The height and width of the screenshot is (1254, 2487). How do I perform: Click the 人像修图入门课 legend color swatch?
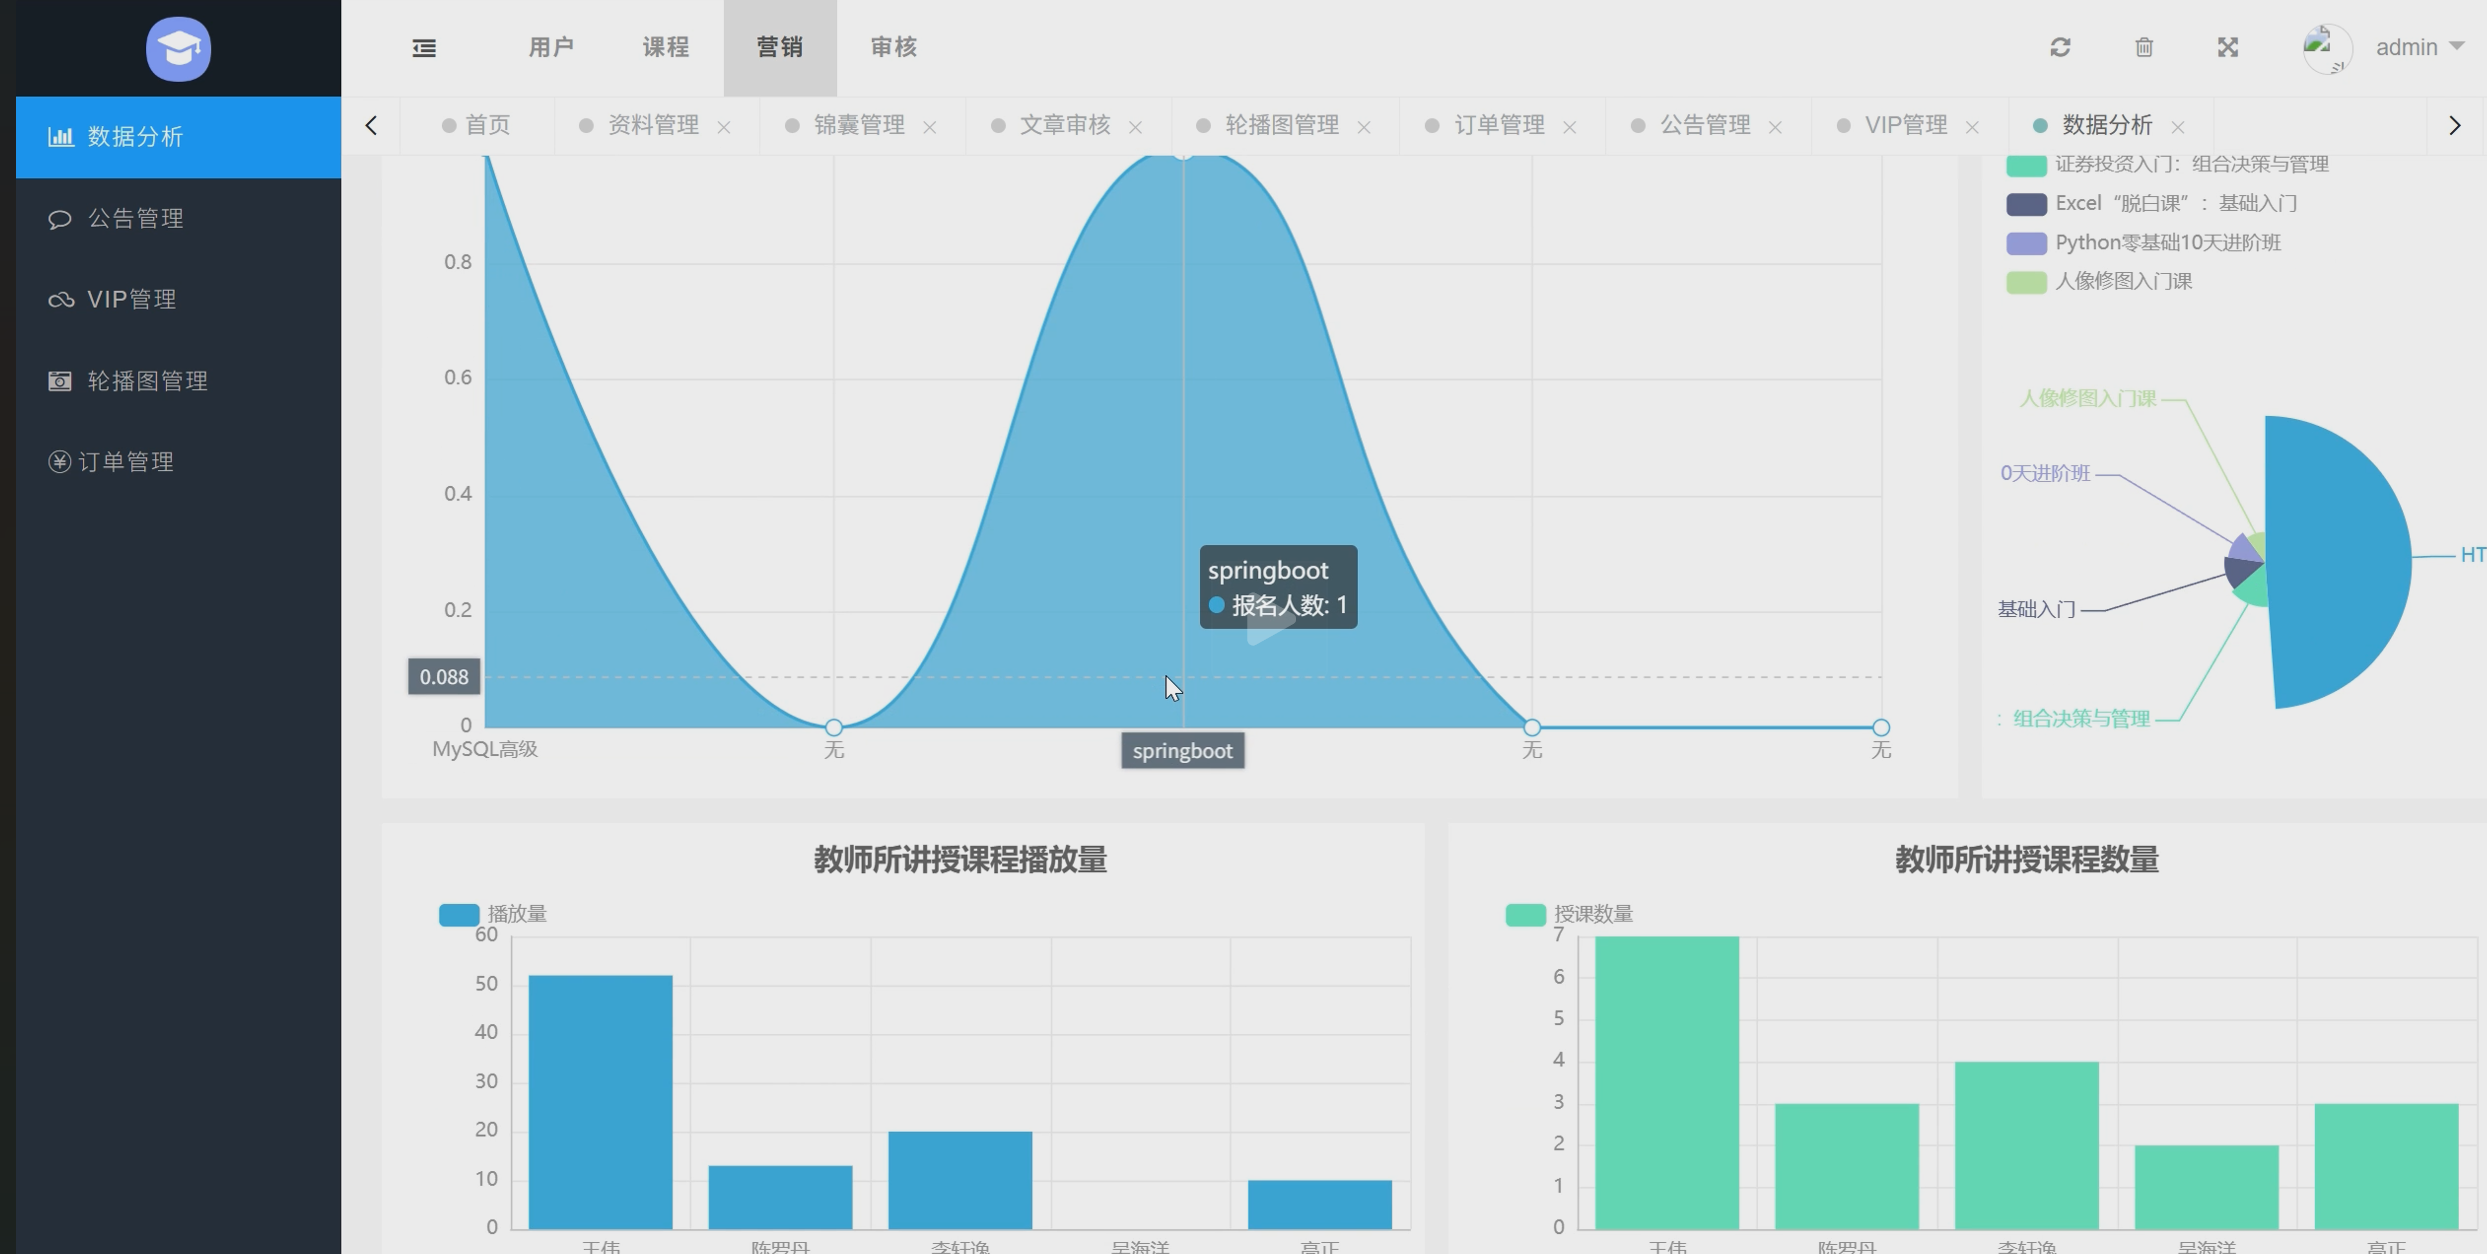coord(2026,282)
